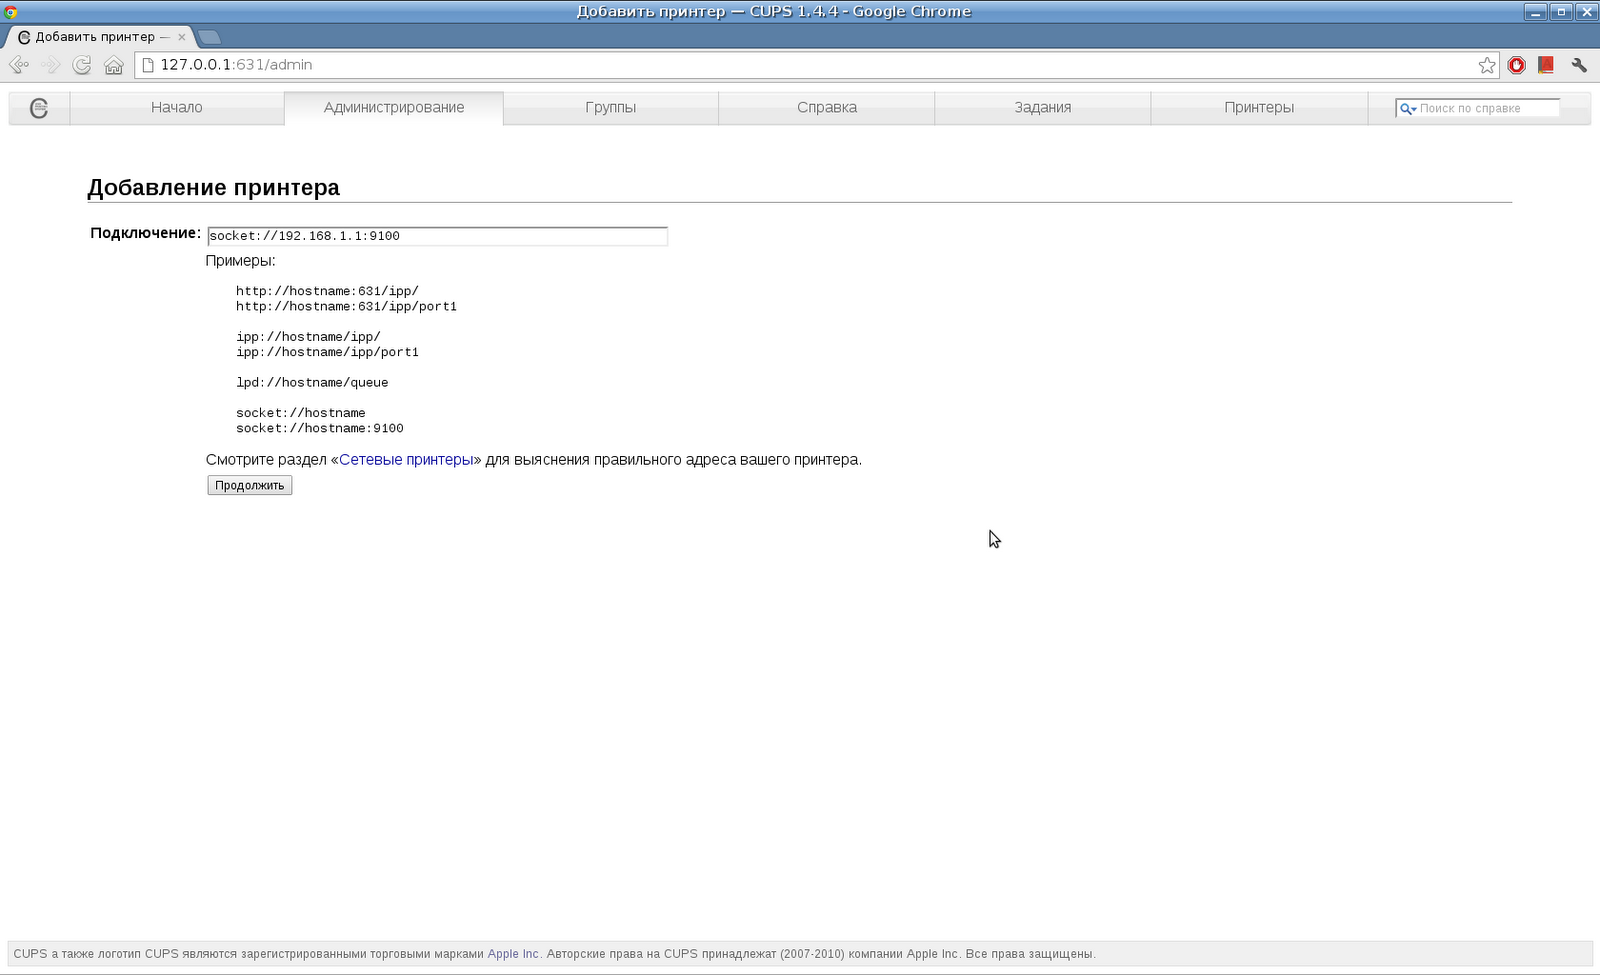
Task: Open the Apple Inc link in footer
Action: pos(513,954)
